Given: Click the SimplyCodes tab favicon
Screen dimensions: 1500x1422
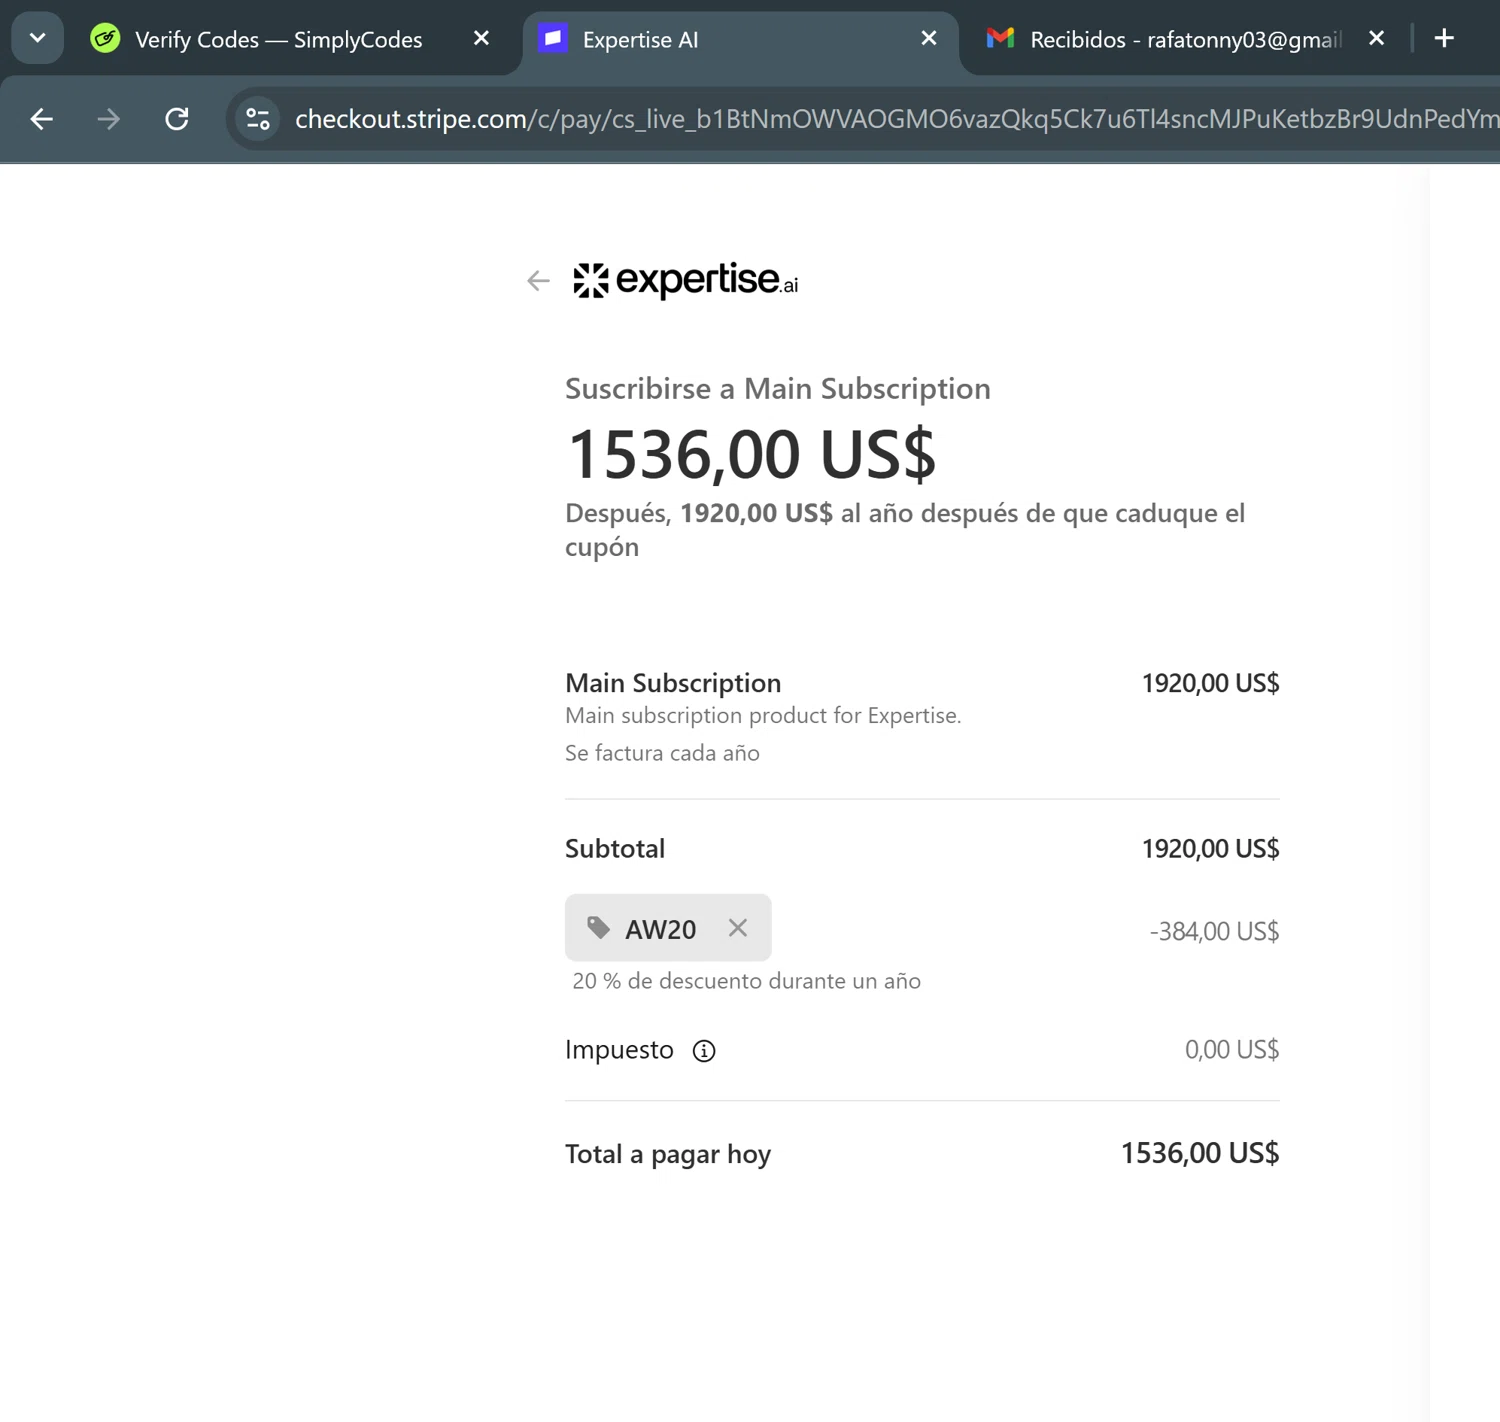Looking at the screenshot, I should pos(105,39).
